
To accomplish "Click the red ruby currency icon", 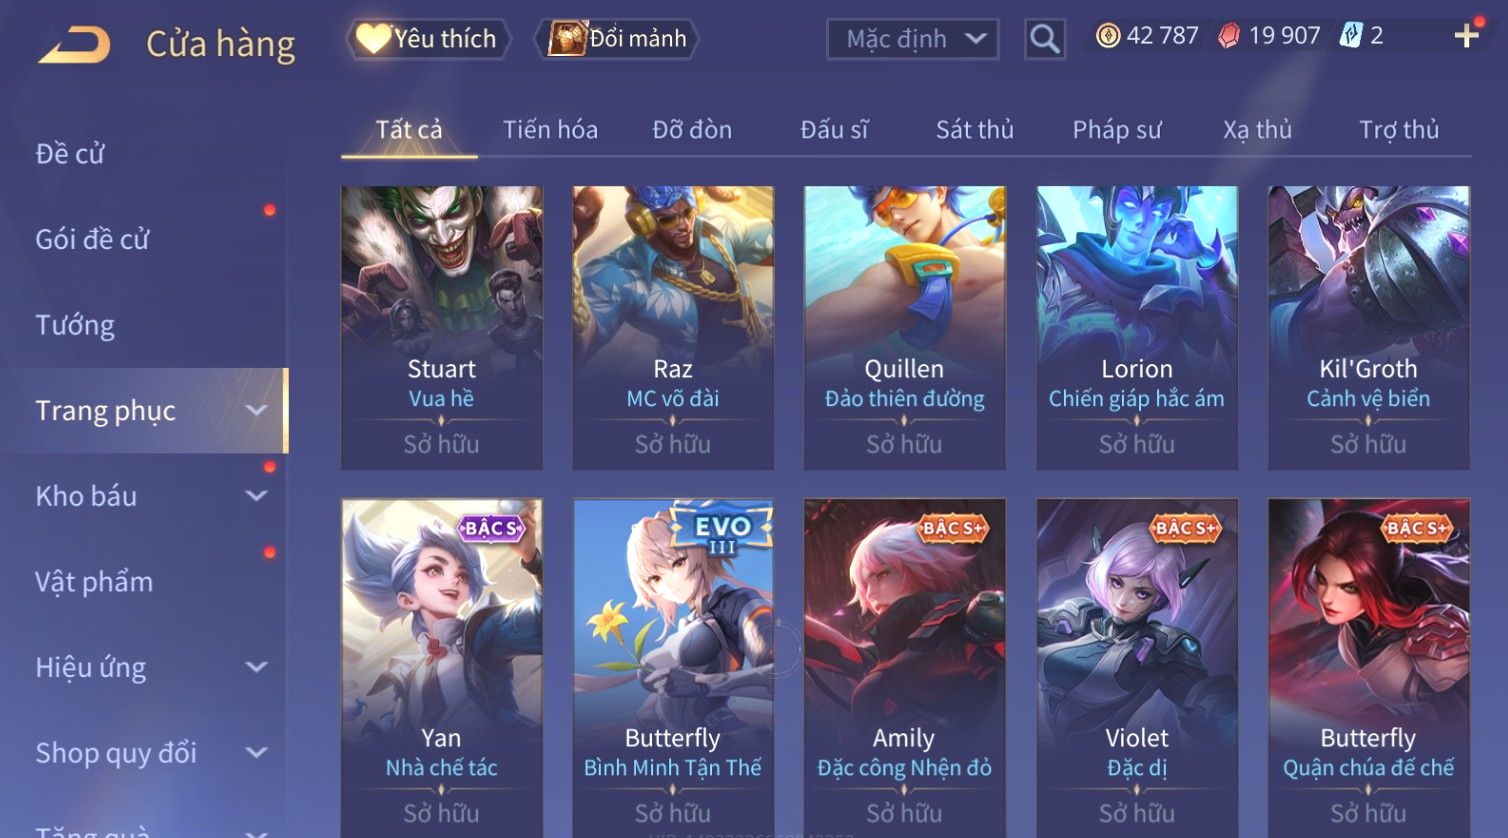I will (1229, 36).
